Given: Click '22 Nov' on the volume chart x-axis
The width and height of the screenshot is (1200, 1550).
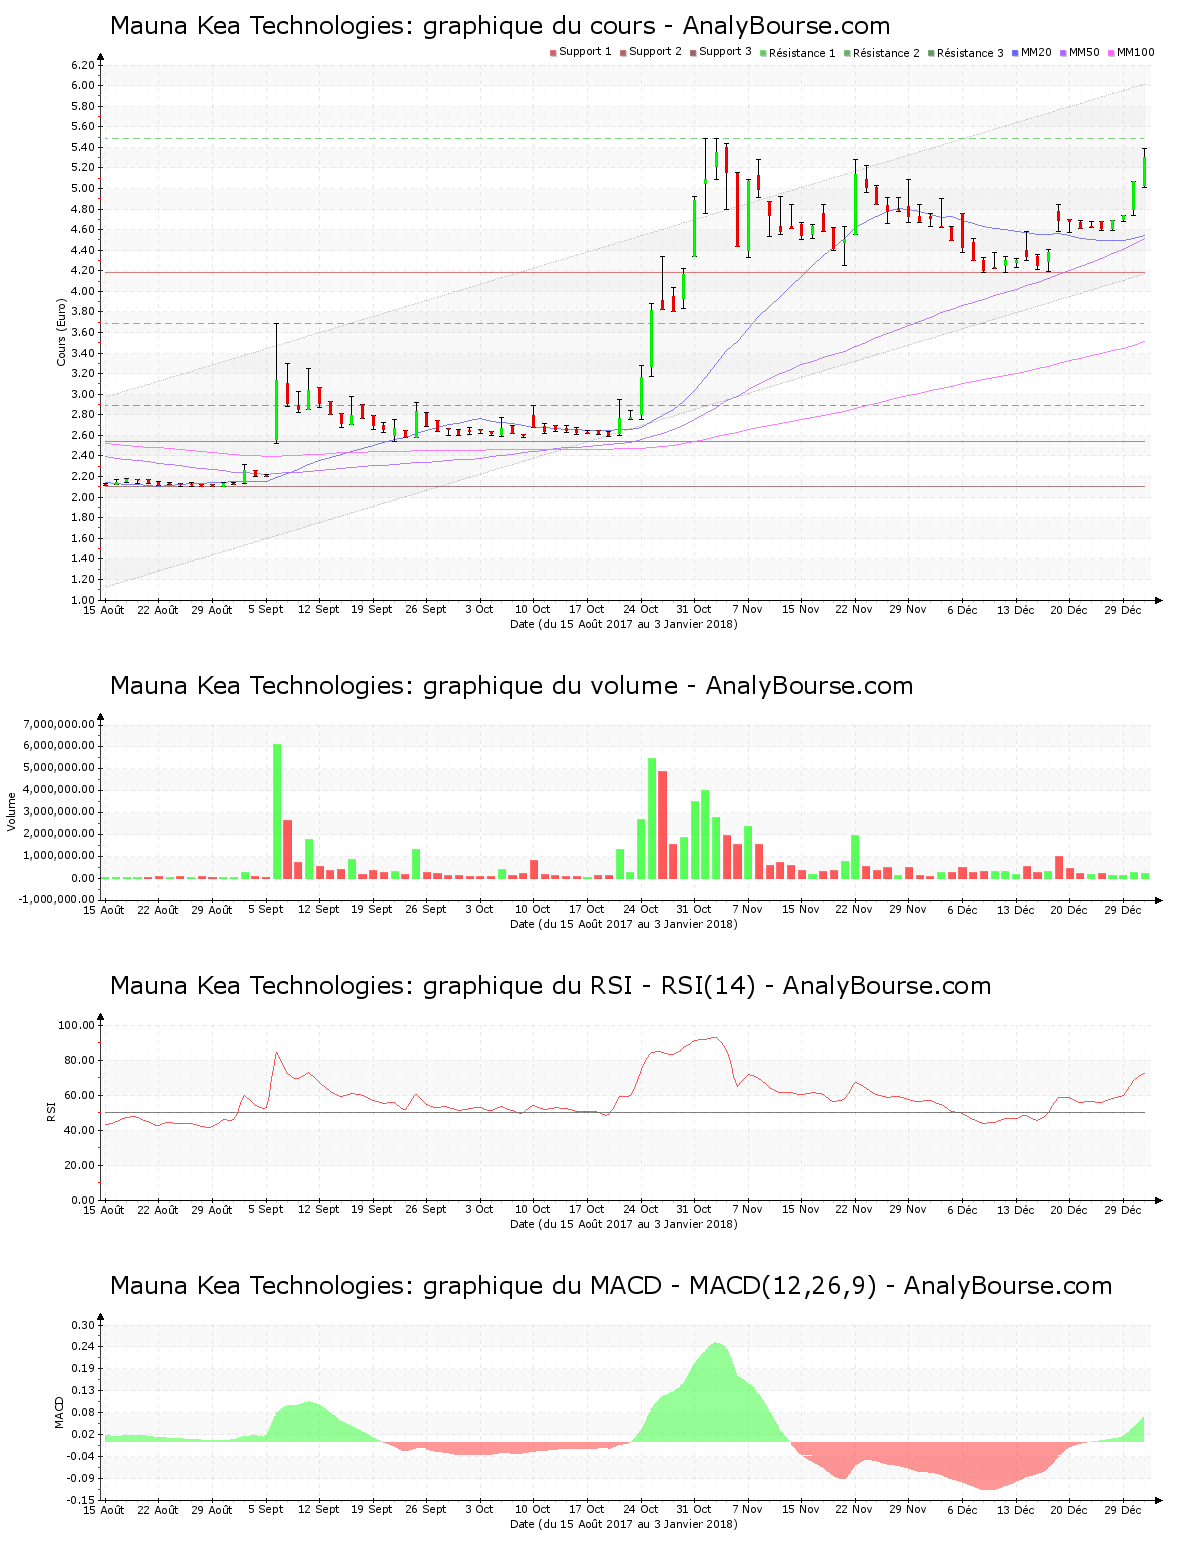Looking at the screenshot, I should (854, 909).
